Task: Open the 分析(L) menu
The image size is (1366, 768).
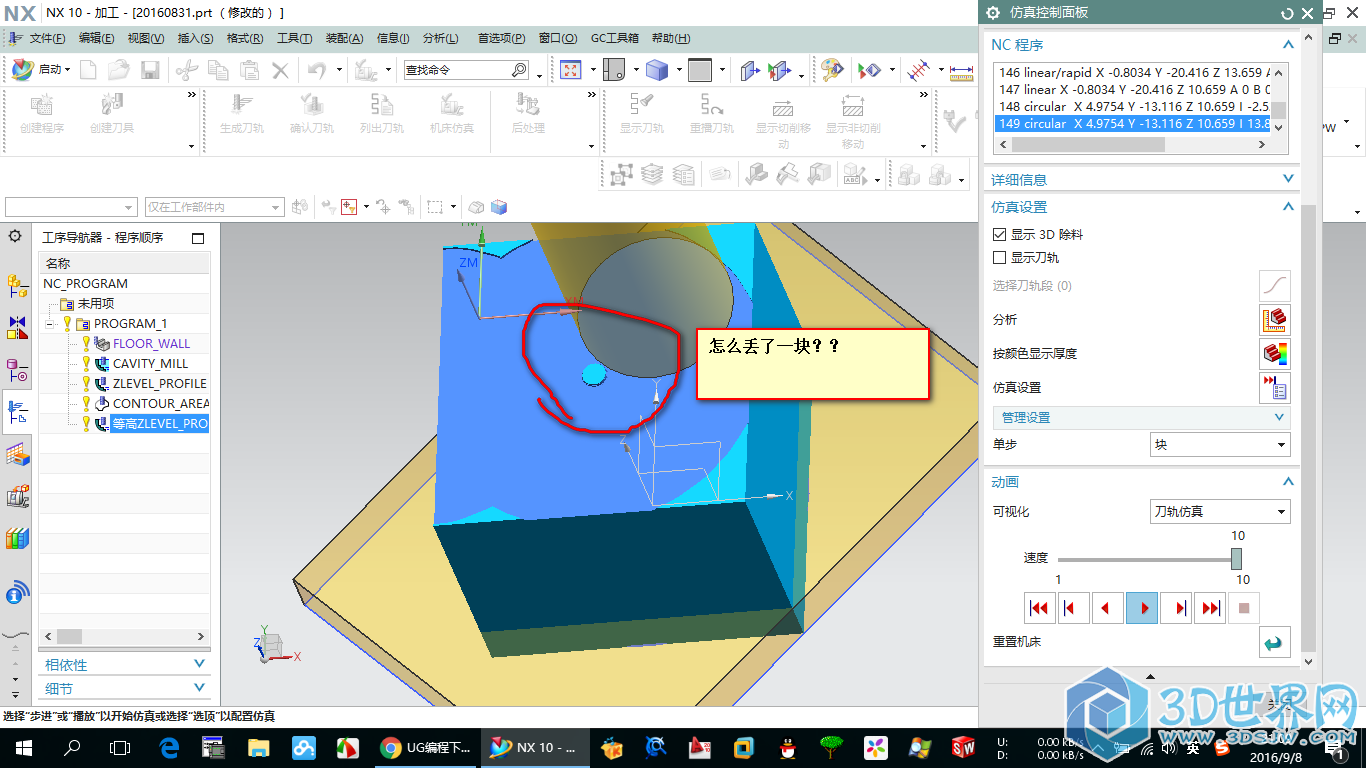Action: tap(440, 39)
